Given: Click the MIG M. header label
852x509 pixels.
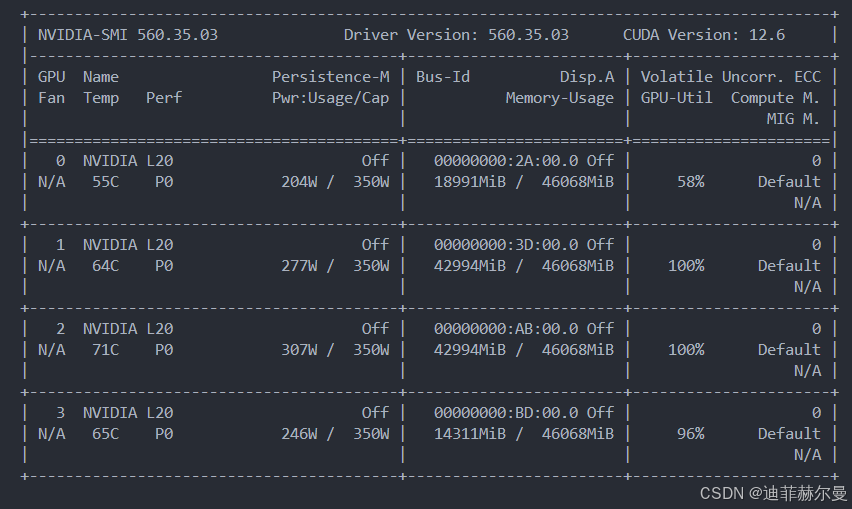Looking at the screenshot, I should pyautogui.click(x=793, y=119).
